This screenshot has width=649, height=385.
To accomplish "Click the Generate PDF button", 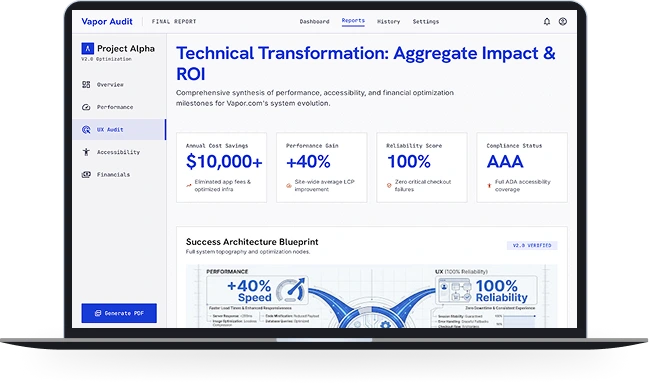I will 119,313.
